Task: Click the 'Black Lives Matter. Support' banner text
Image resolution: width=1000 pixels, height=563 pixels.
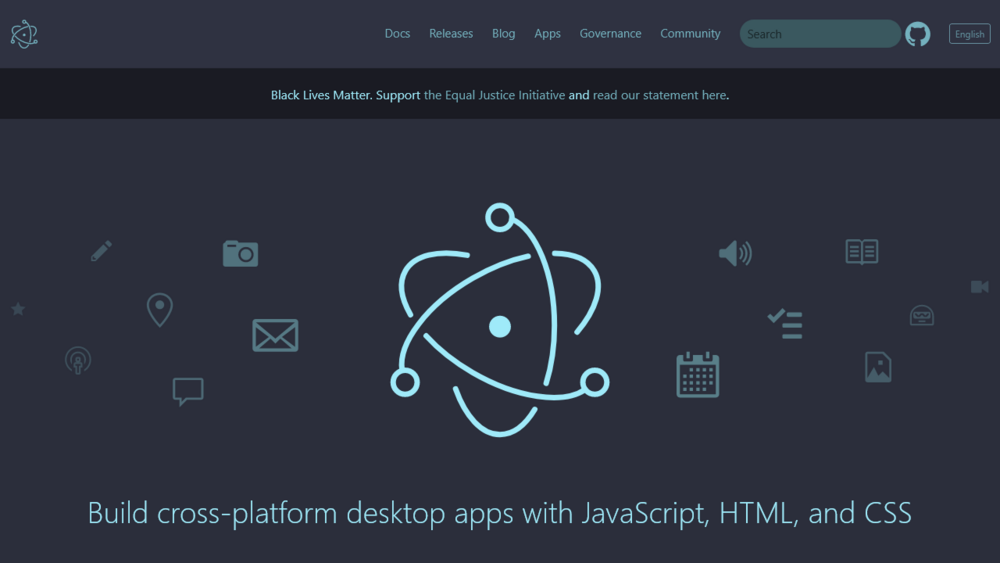Action: point(346,95)
